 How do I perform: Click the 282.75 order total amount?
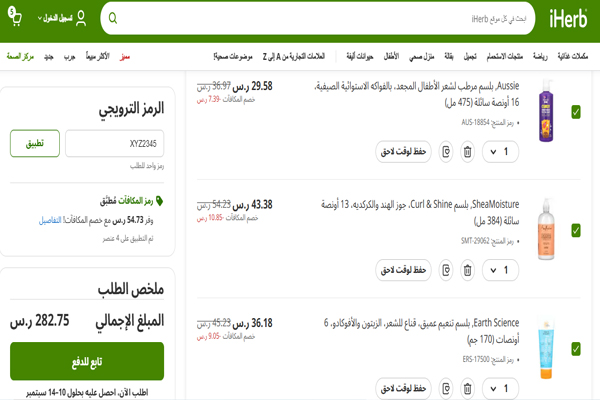(39, 320)
